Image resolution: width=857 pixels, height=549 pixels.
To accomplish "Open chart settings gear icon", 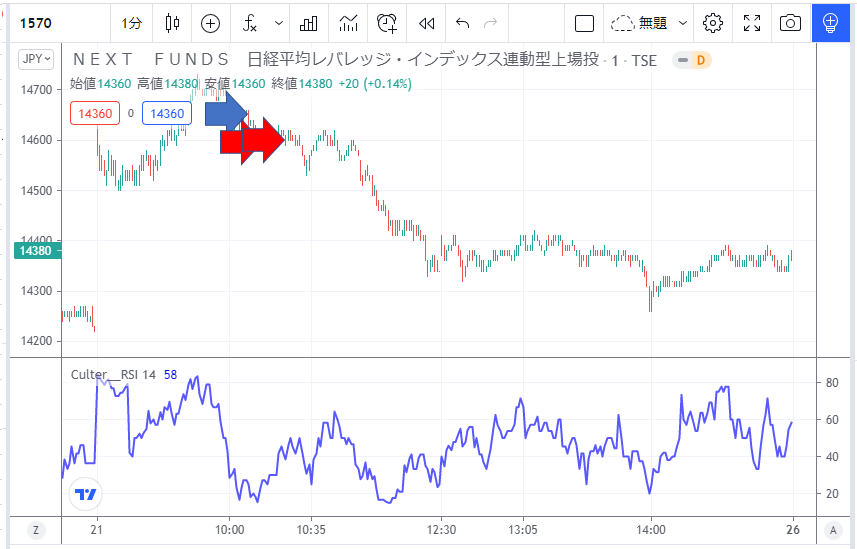I will point(713,23).
